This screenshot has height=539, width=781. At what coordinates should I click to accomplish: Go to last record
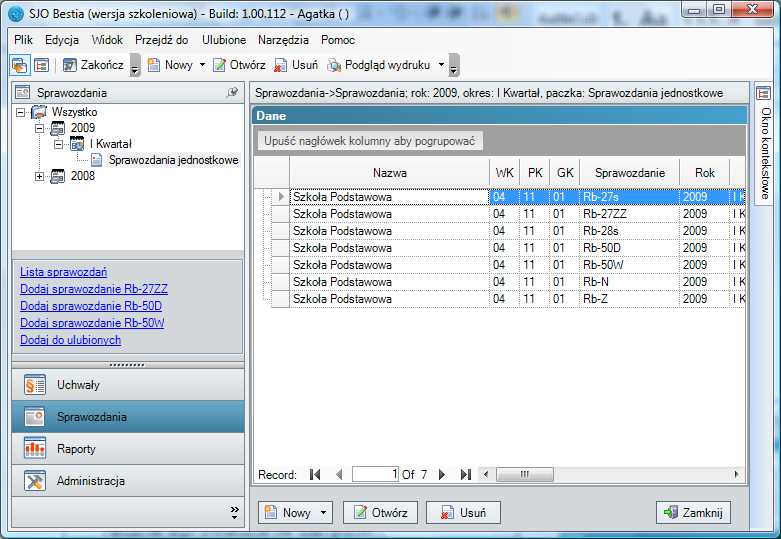pos(466,475)
